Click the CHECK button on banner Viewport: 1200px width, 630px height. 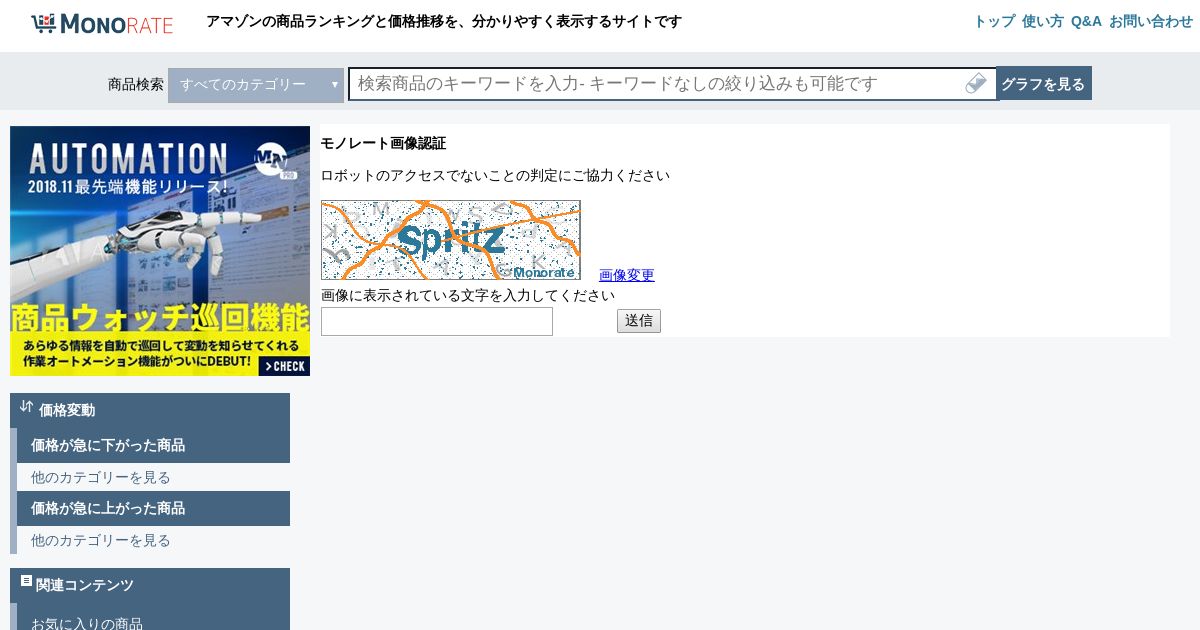point(285,366)
